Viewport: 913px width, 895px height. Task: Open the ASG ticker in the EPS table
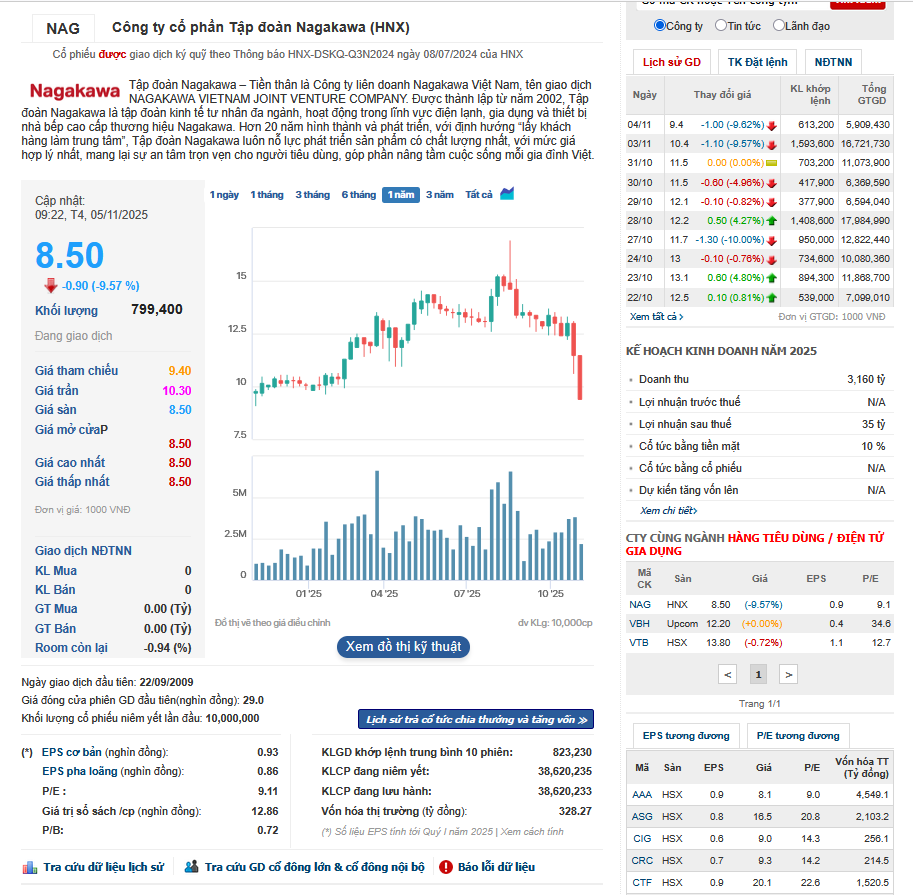[x=642, y=817]
